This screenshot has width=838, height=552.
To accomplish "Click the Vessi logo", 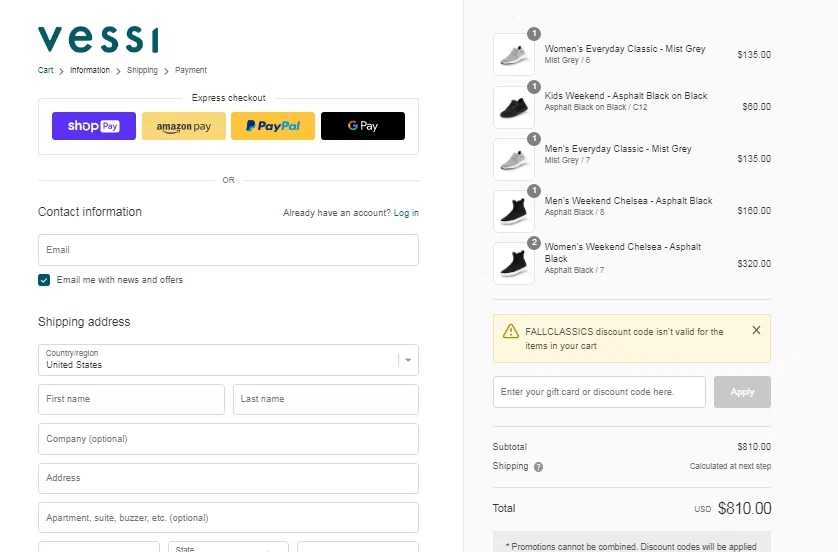I will 98,40.
